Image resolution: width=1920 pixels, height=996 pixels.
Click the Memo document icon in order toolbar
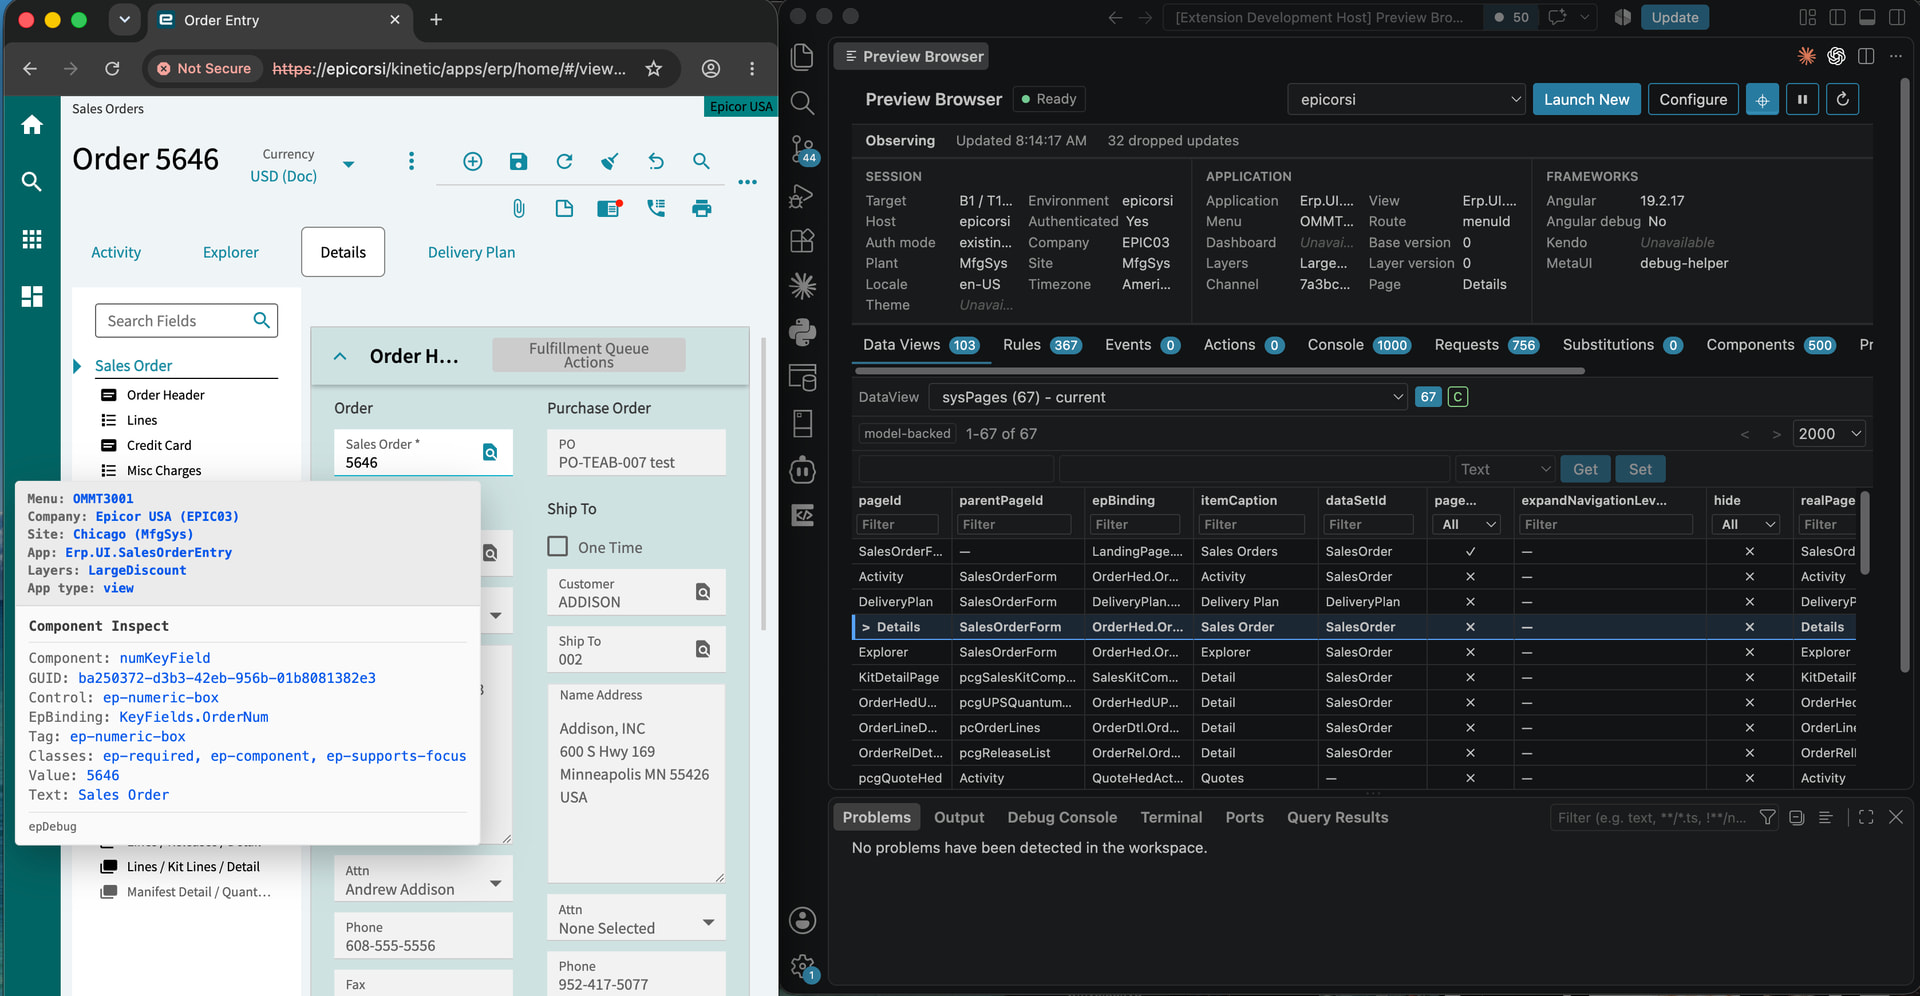click(x=564, y=208)
